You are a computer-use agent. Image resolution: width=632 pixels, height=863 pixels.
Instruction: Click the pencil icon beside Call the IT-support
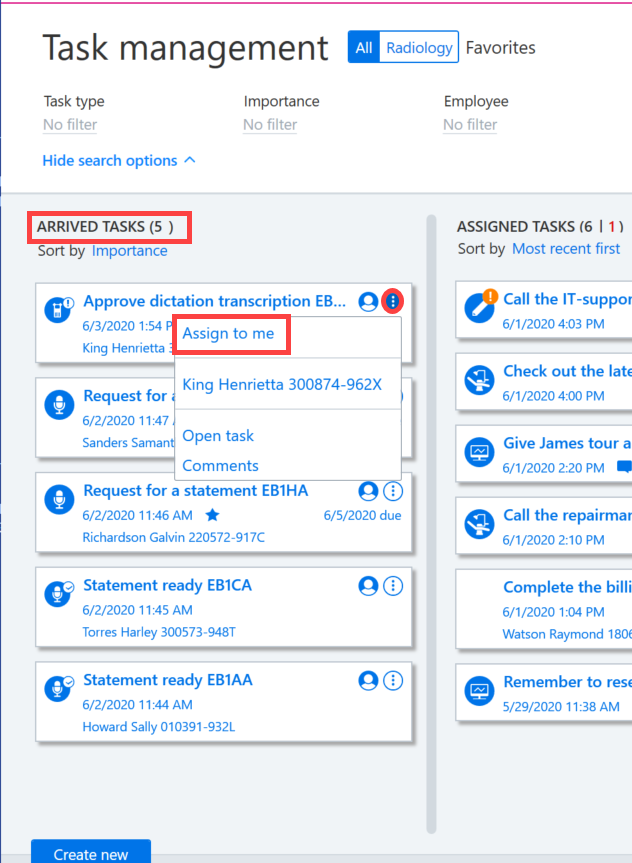click(480, 306)
